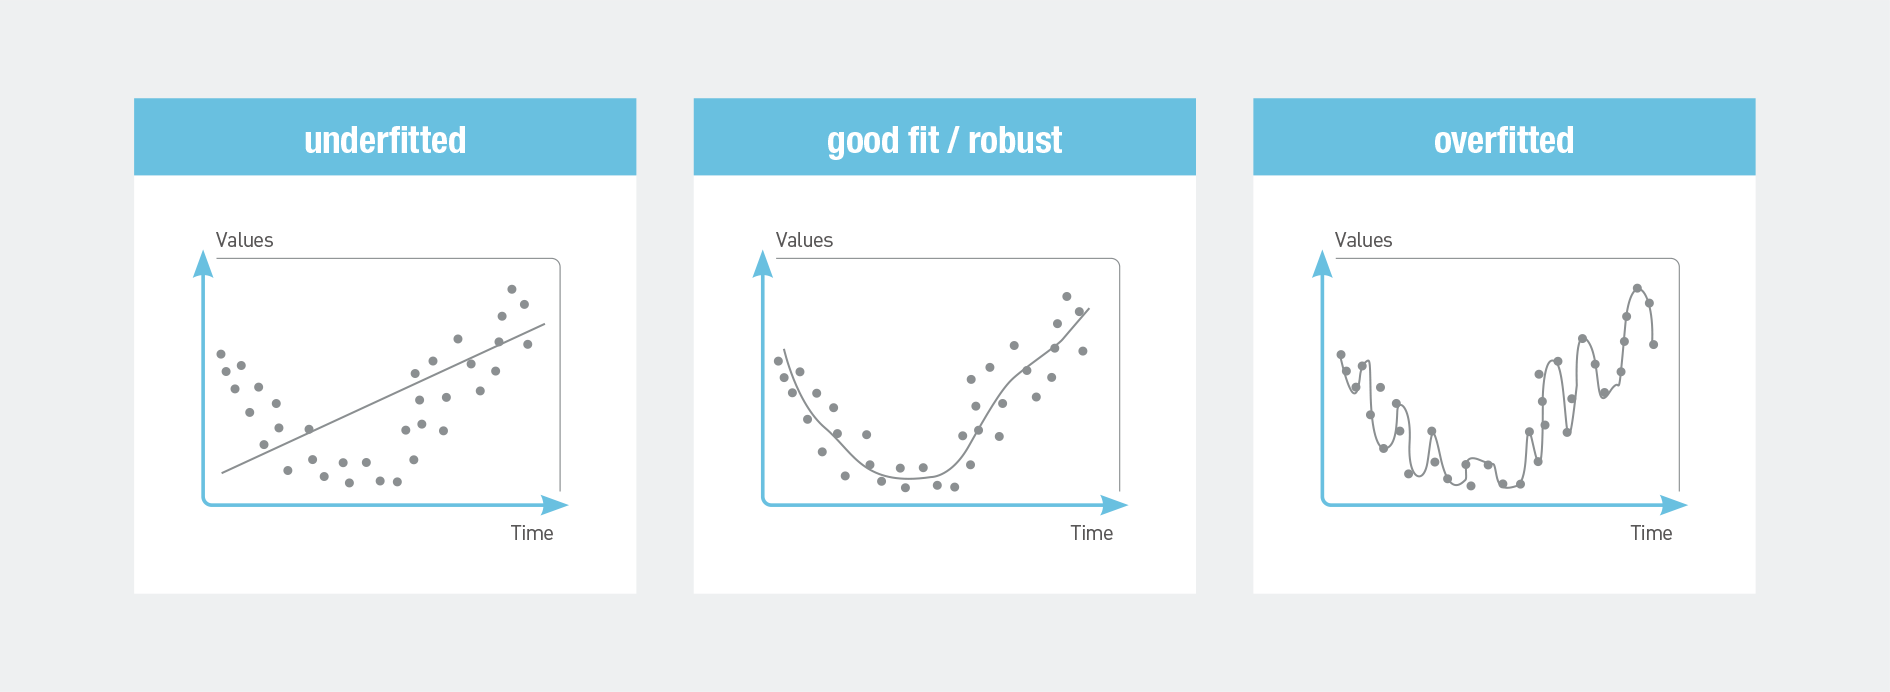Select the highest data point in overfitted chart
Image resolution: width=1890 pixels, height=692 pixels.
1637,288
